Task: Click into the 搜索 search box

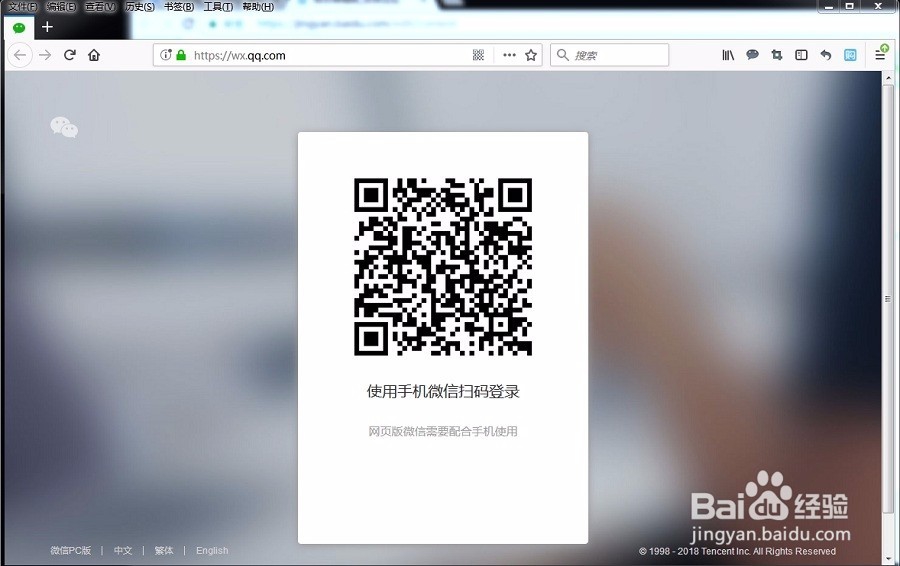Action: (x=610, y=55)
